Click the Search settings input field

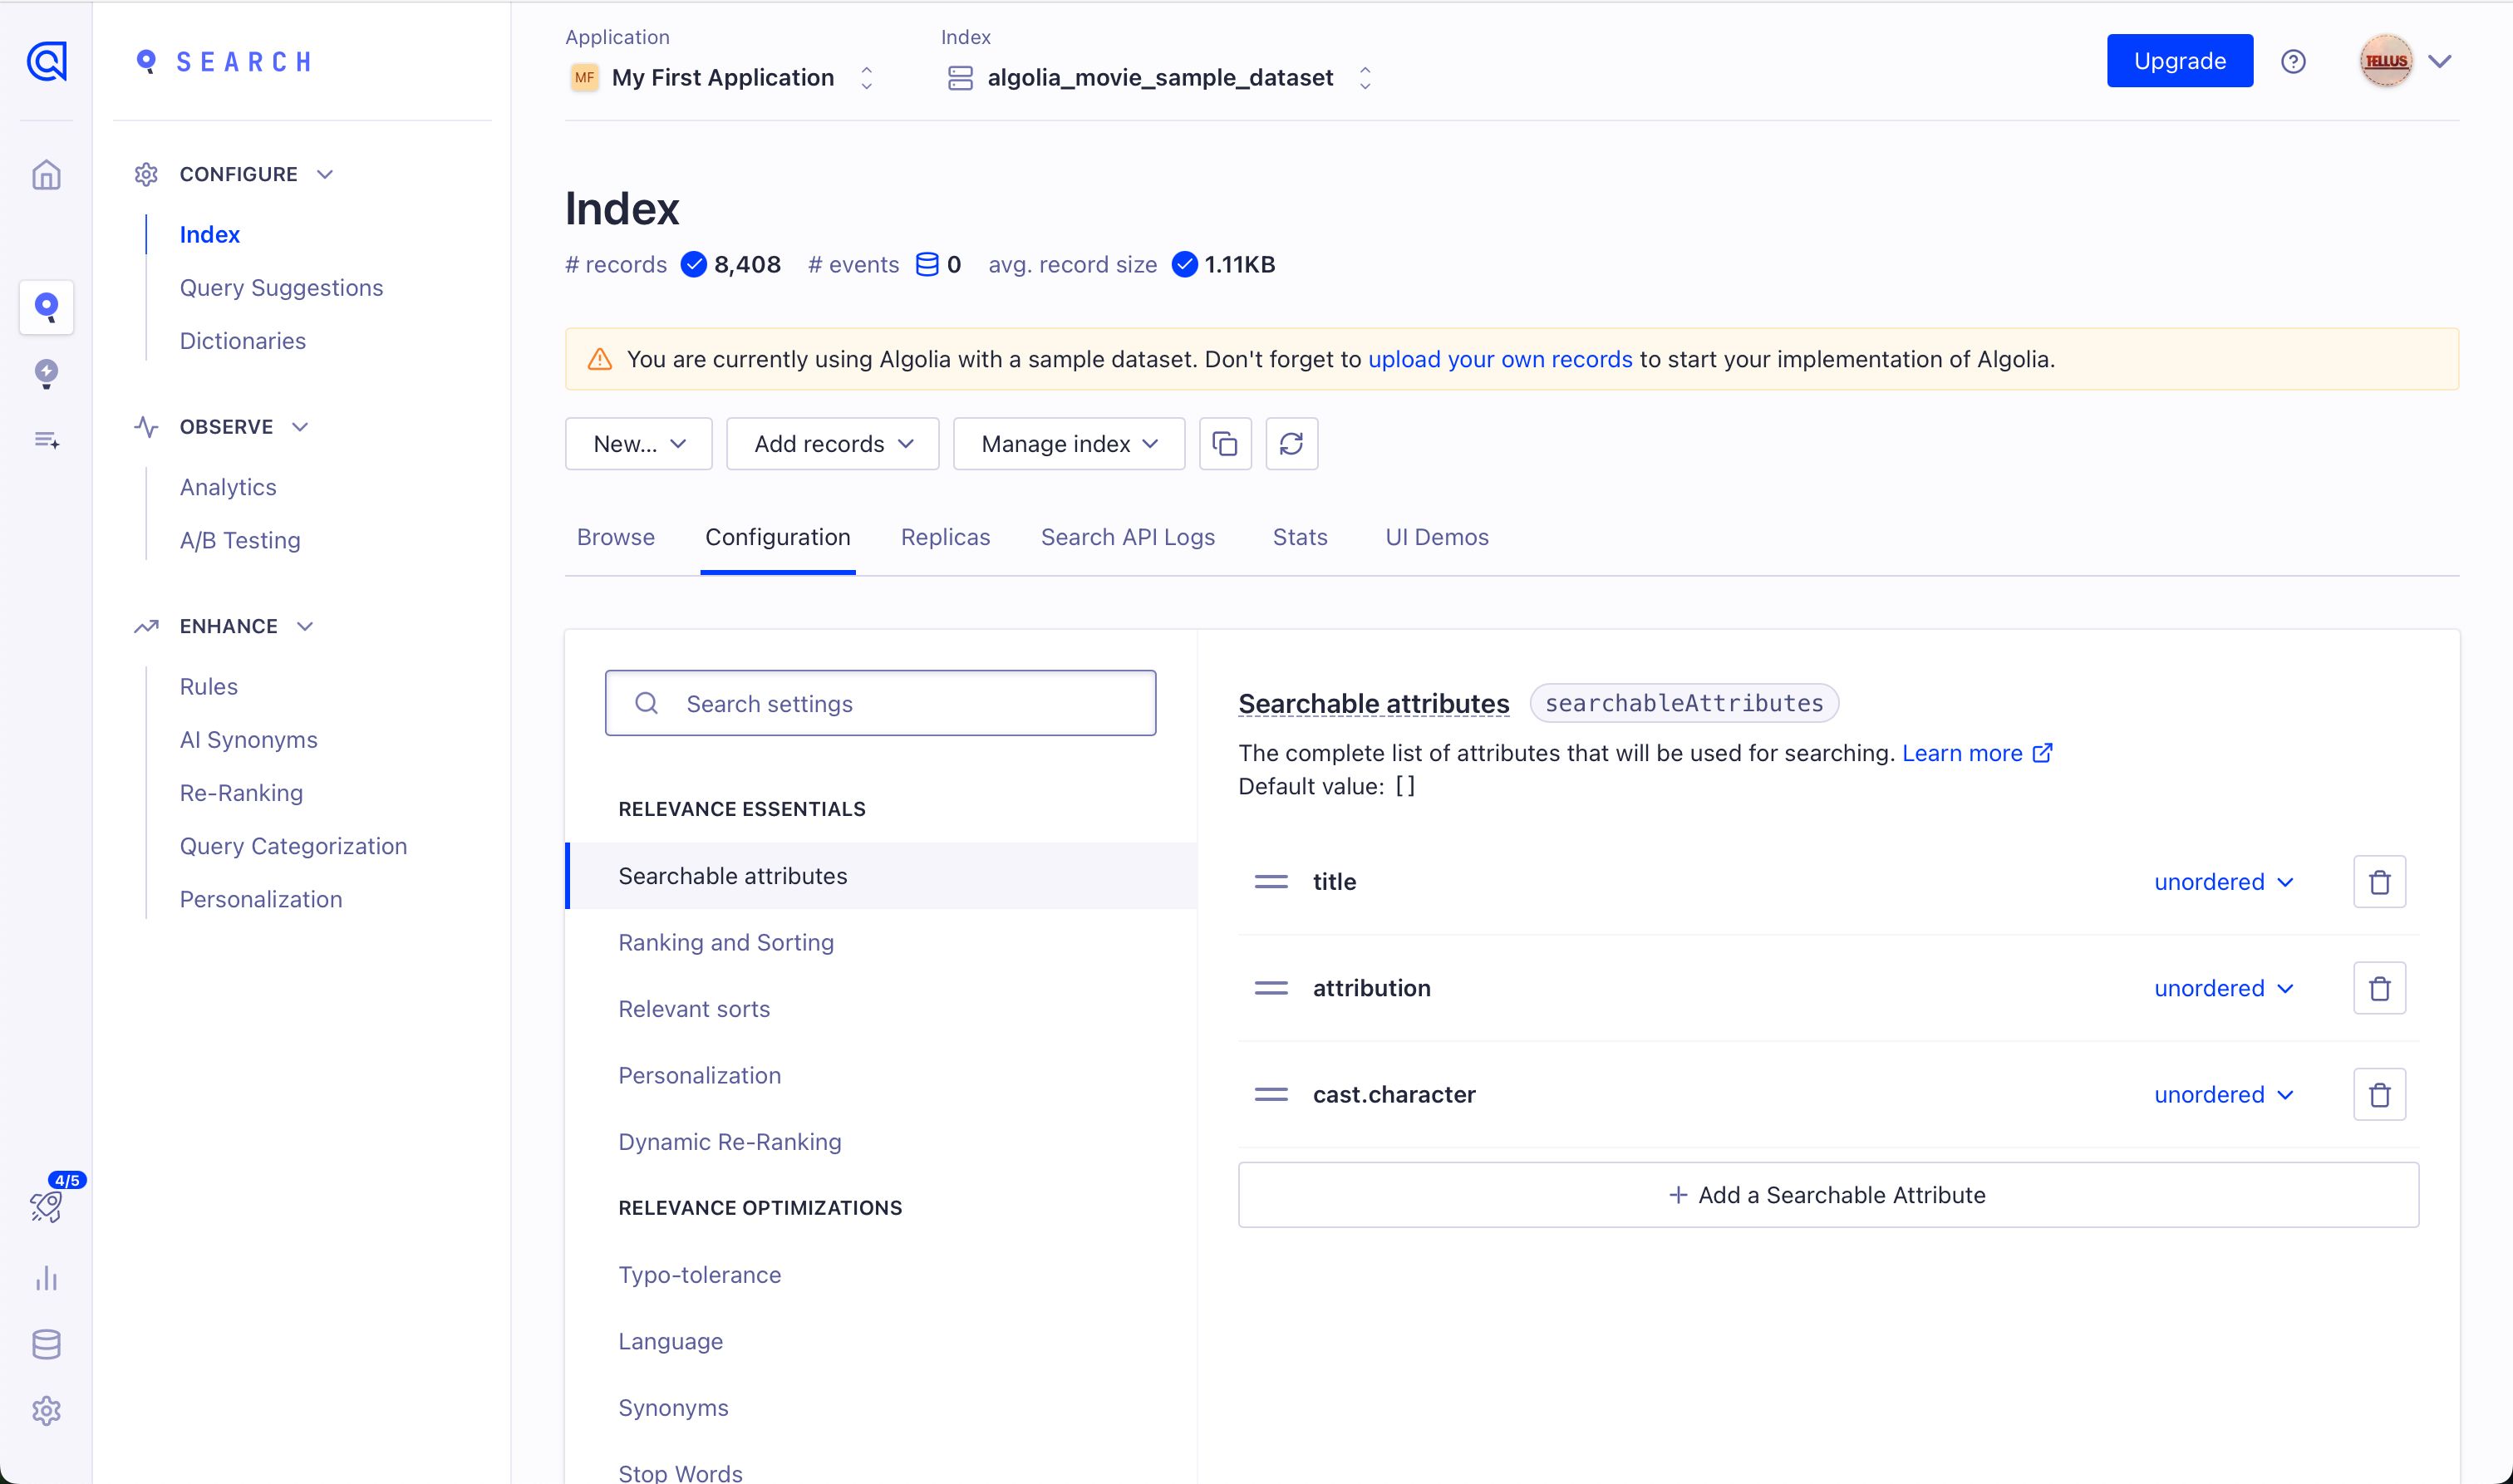click(x=880, y=703)
